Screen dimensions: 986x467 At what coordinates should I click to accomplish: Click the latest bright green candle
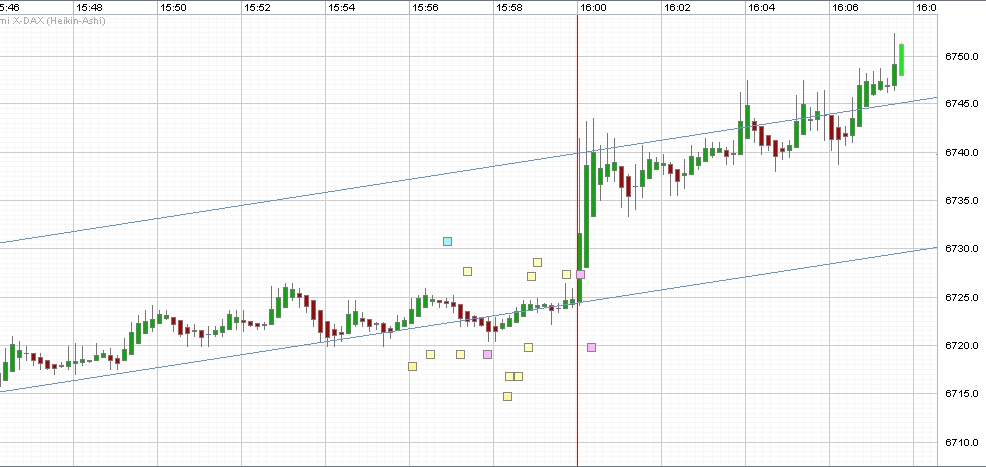(902, 60)
